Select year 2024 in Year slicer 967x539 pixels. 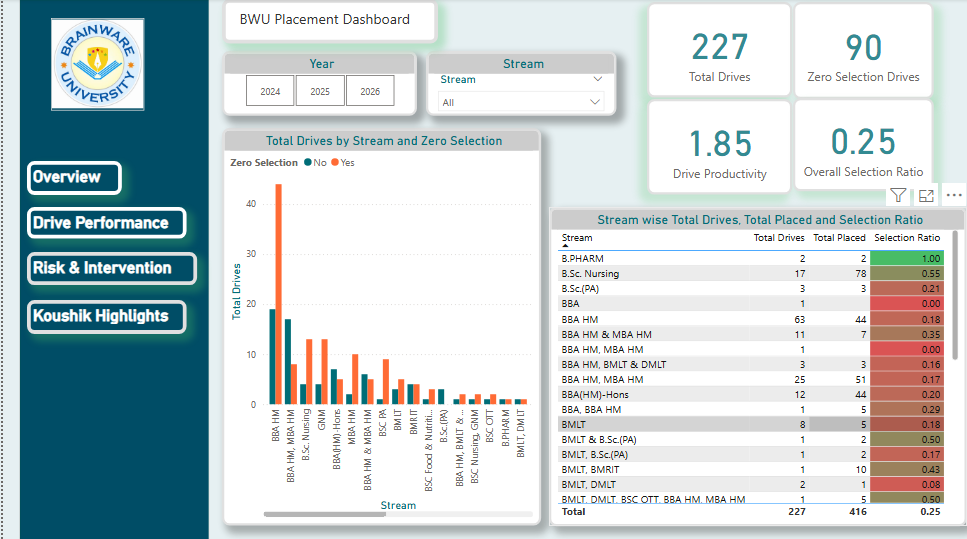click(270, 91)
